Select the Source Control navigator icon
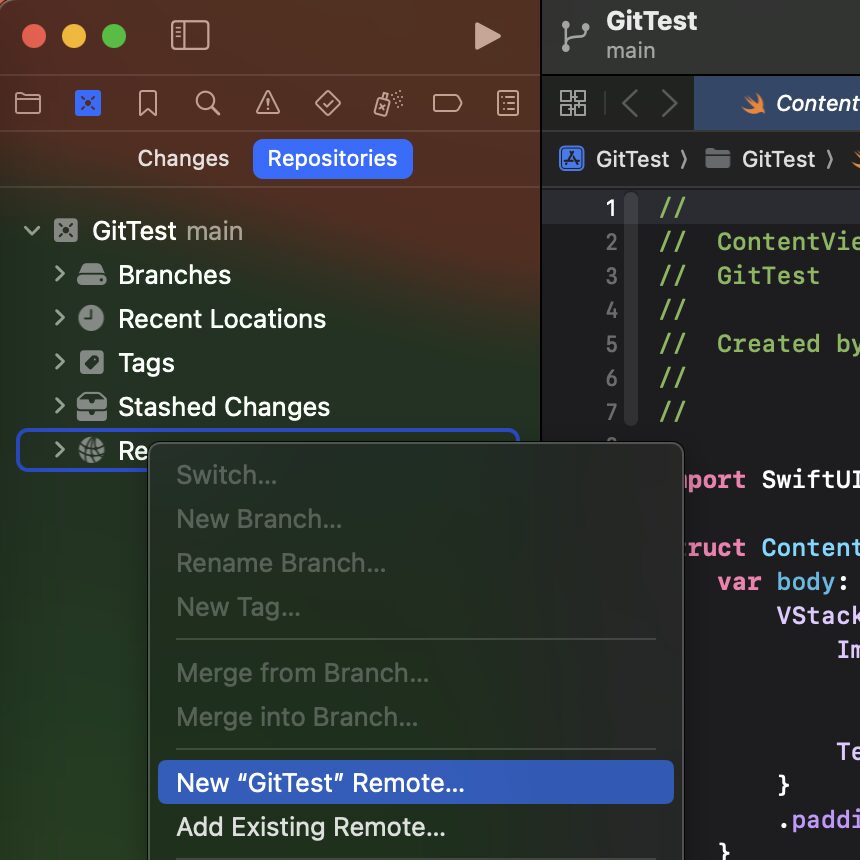The height and width of the screenshot is (860, 860). coord(88,103)
